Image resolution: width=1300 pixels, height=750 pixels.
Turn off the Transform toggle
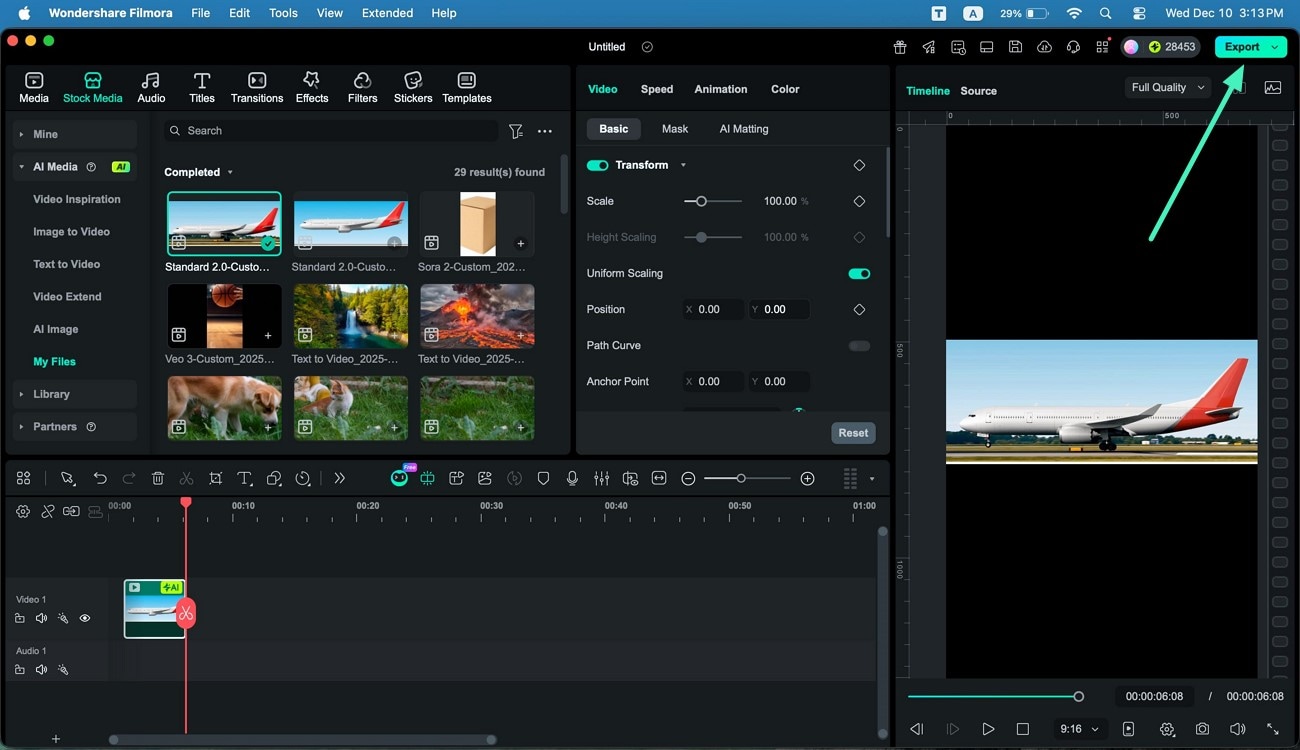click(598, 165)
